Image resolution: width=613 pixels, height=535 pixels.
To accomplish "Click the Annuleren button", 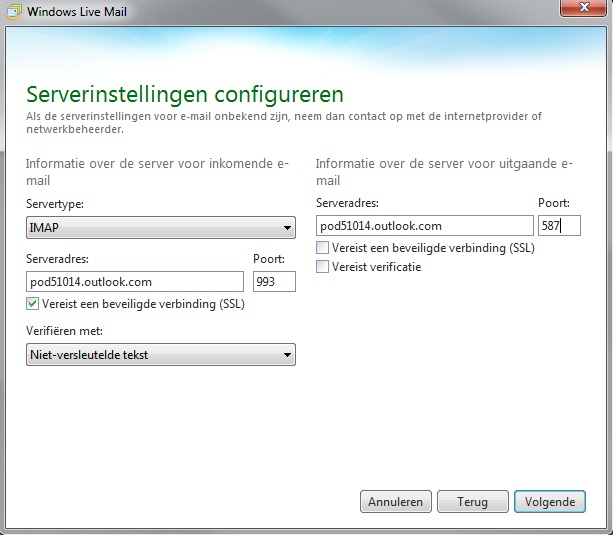I will tap(396, 502).
